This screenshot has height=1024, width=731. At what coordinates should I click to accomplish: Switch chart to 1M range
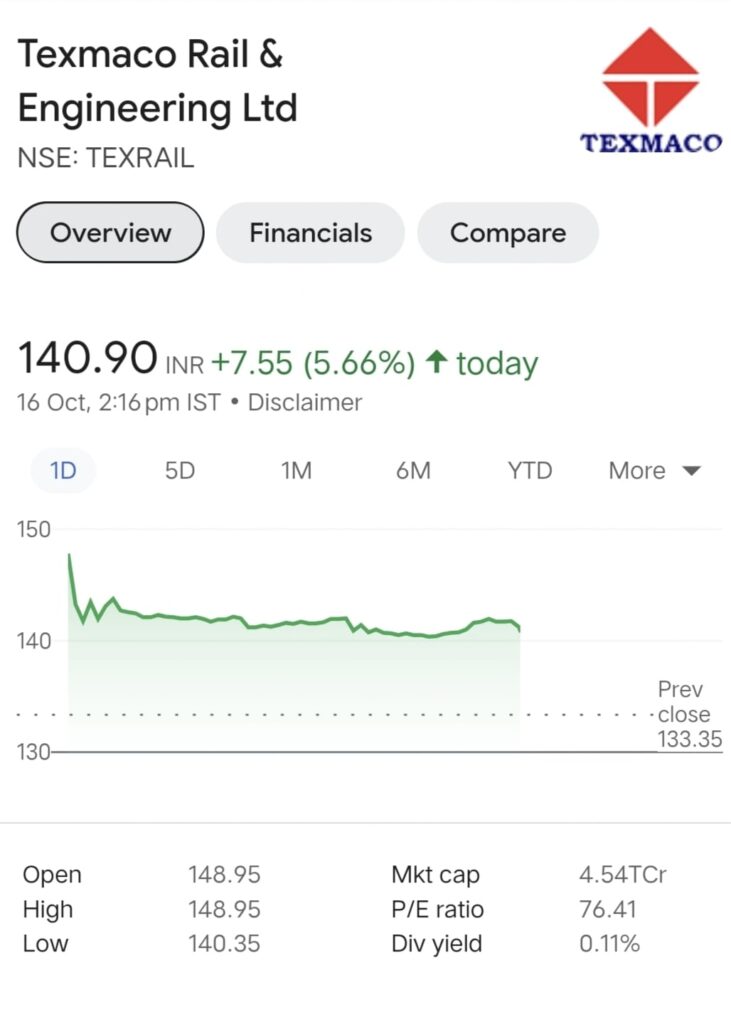pyautogui.click(x=296, y=471)
